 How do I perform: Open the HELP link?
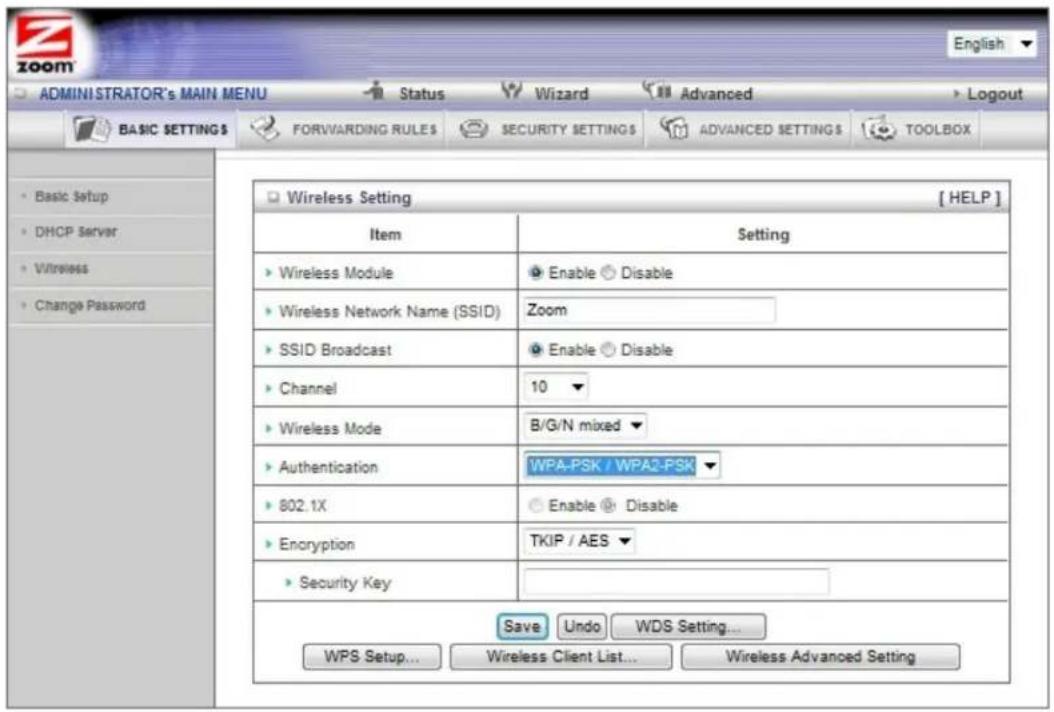coord(969,198)
